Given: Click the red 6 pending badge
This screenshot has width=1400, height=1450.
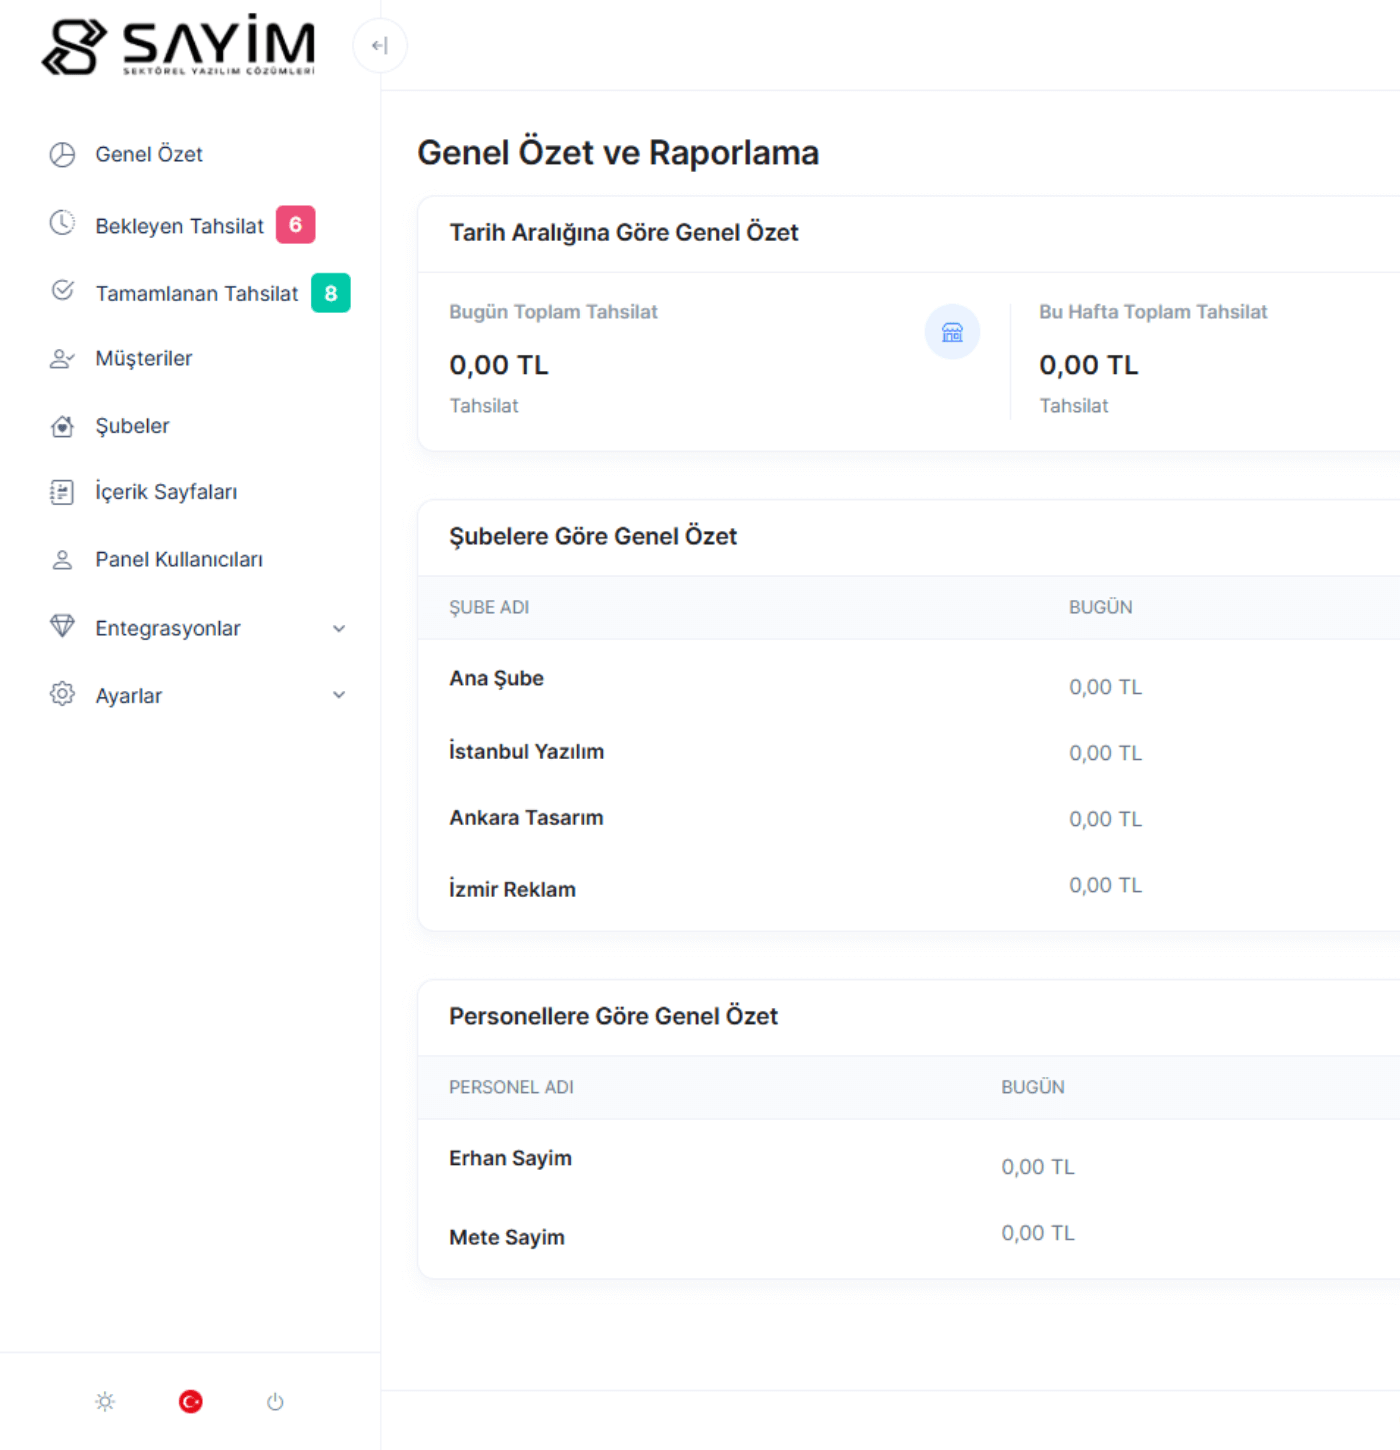Looking at the screenshot, I should coord(295,225).
